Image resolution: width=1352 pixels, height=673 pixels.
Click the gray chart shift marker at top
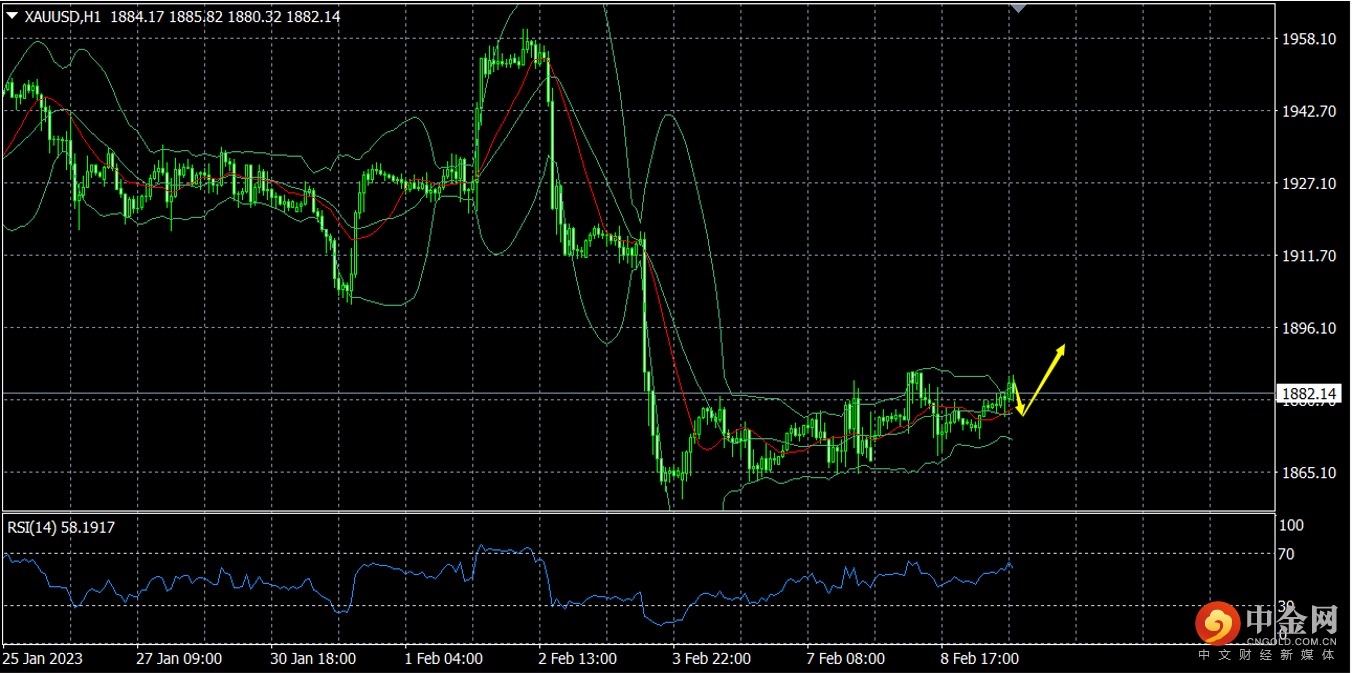coord(1018,7)
